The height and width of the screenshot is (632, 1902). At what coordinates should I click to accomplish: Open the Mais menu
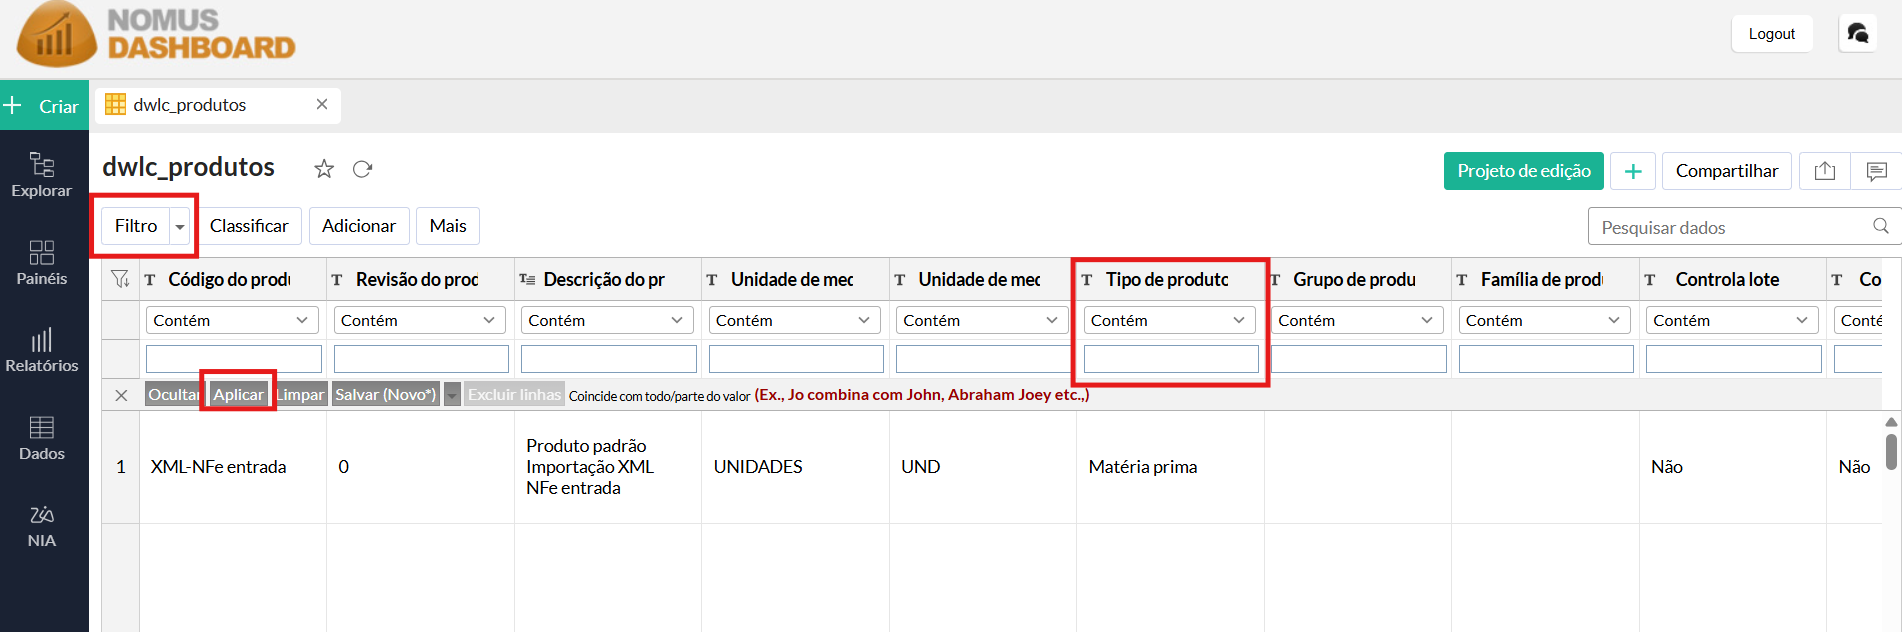[x=448, y=226]
